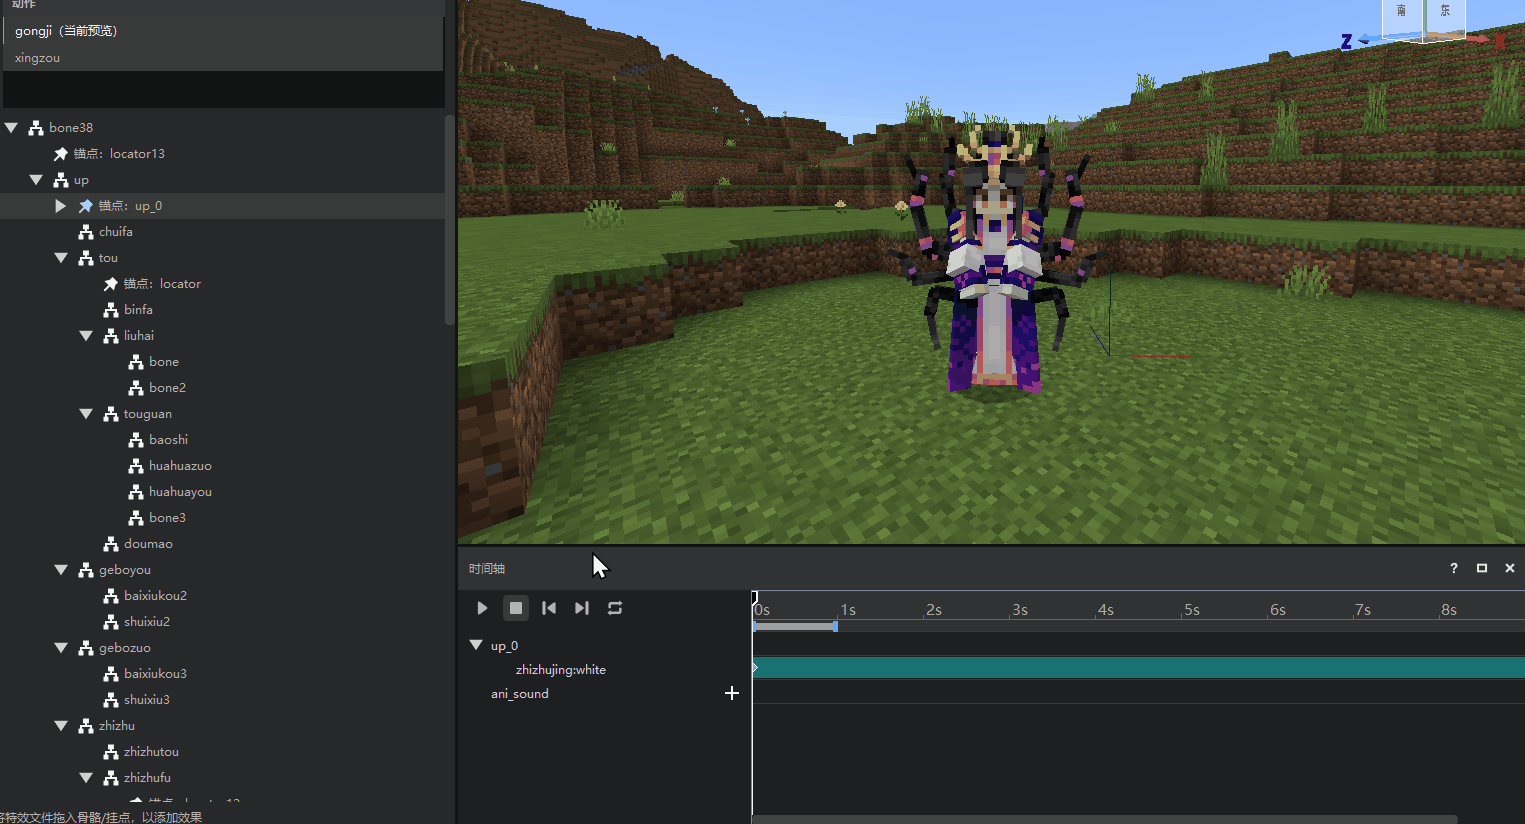Select the chuifa tree item
Viewport: 1525px width, 824px height.
[x=116, y=232]
